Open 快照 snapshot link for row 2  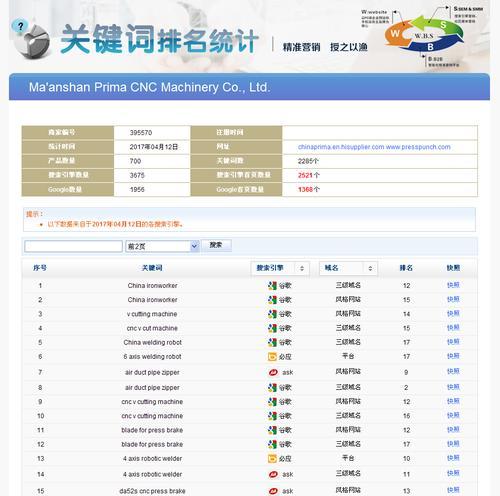click(x=453, y=299)
